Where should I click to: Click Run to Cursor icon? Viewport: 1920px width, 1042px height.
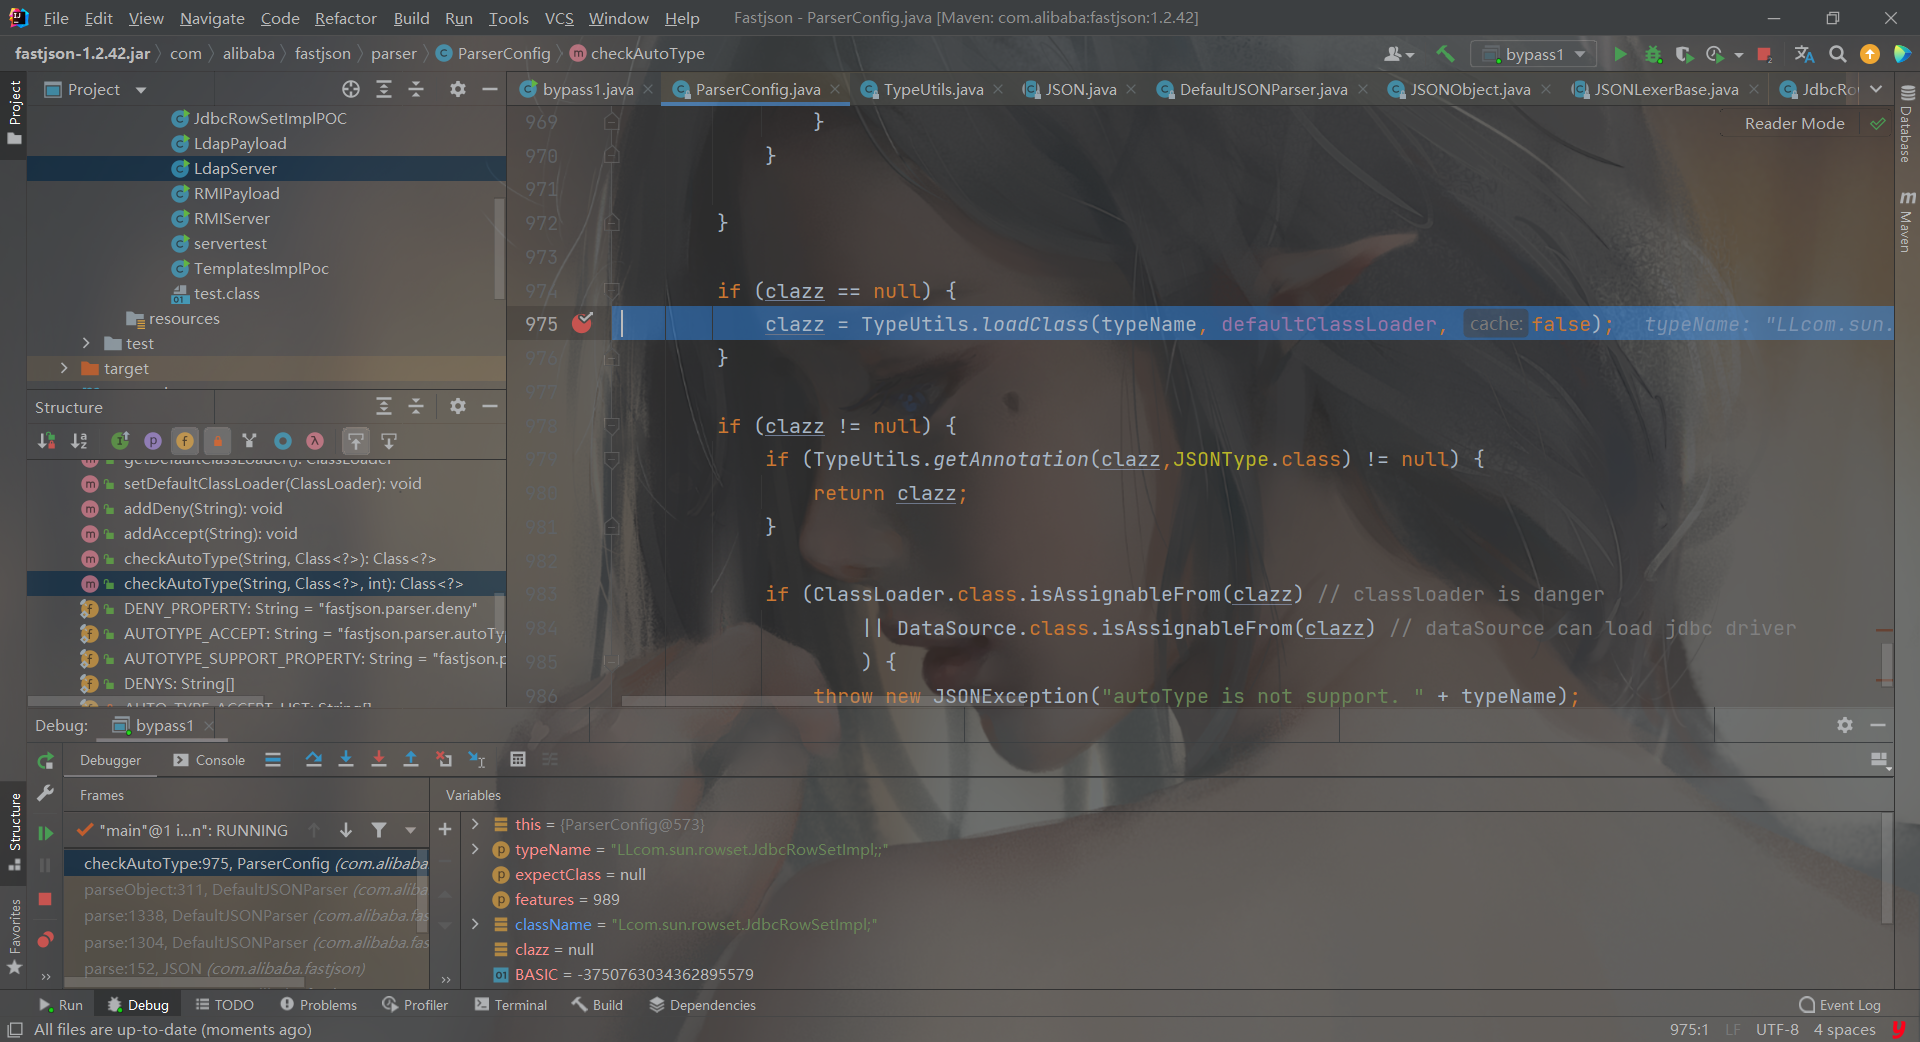[x=477, y=760]
